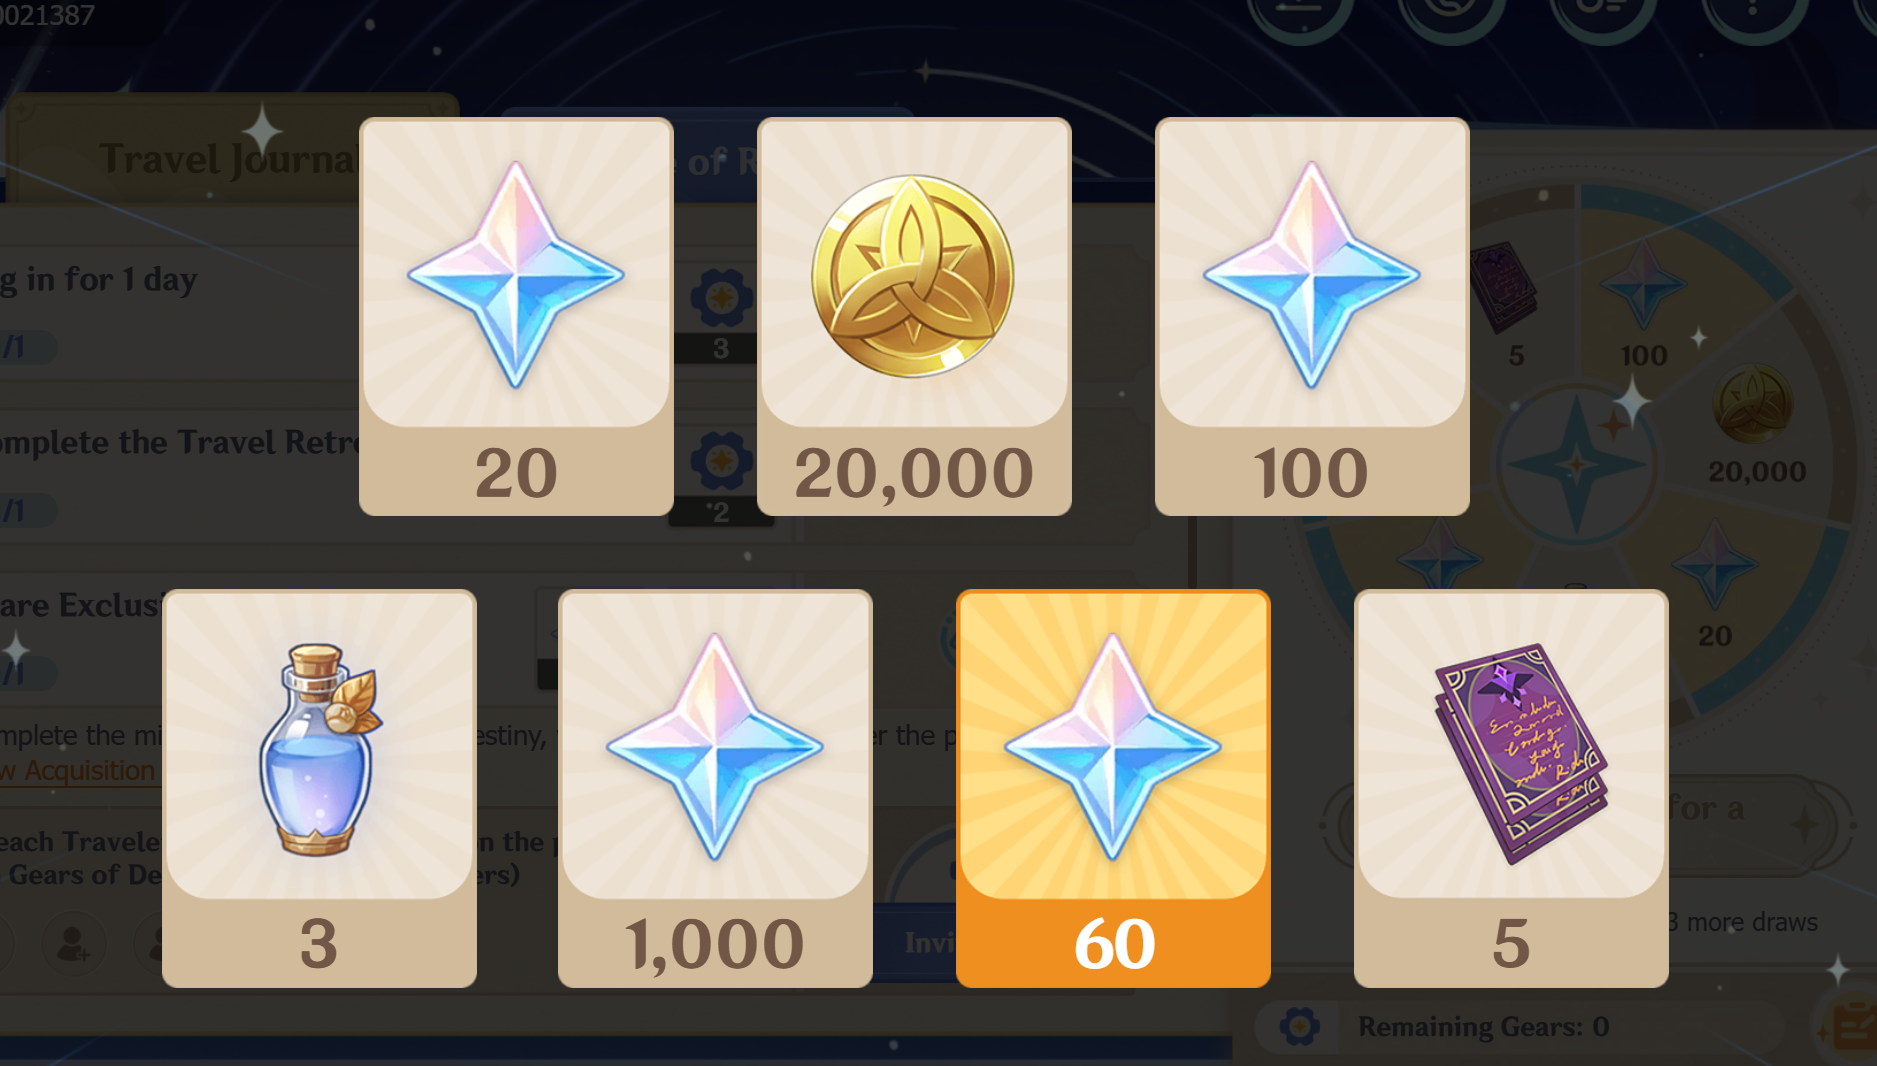Pick the 1,000 Primogems reward card
The height and width of the screenshot is (1066, 1877).
coord(715,788)
